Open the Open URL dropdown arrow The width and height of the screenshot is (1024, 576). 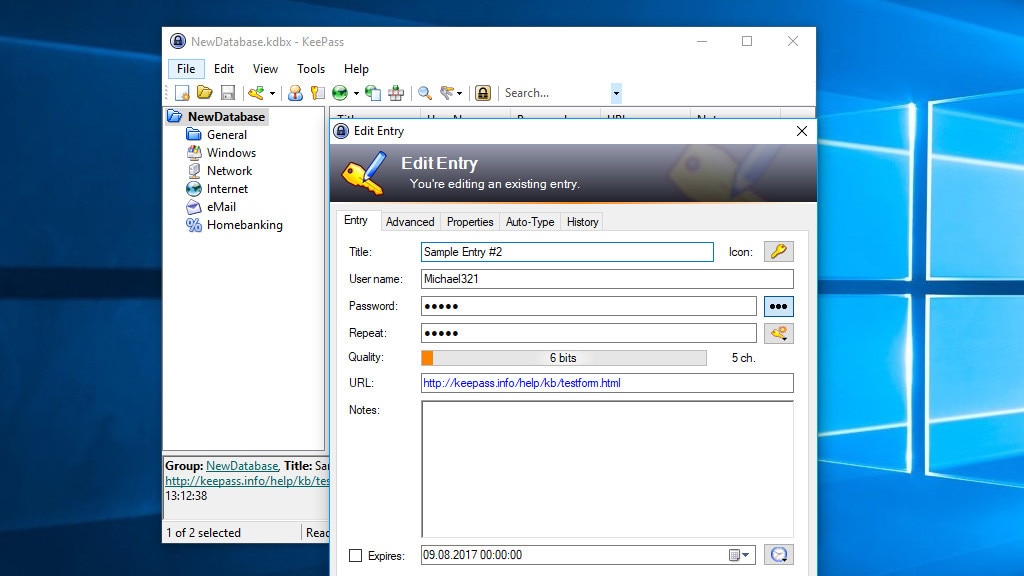[356, 93]
